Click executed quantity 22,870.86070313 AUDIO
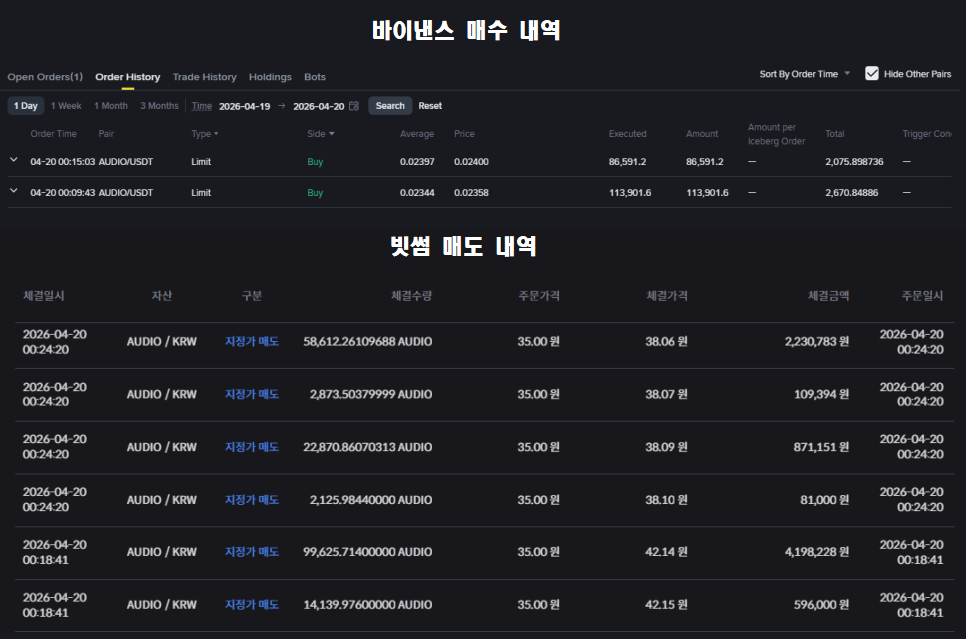966x639 pixels. (x=367, y=447)
